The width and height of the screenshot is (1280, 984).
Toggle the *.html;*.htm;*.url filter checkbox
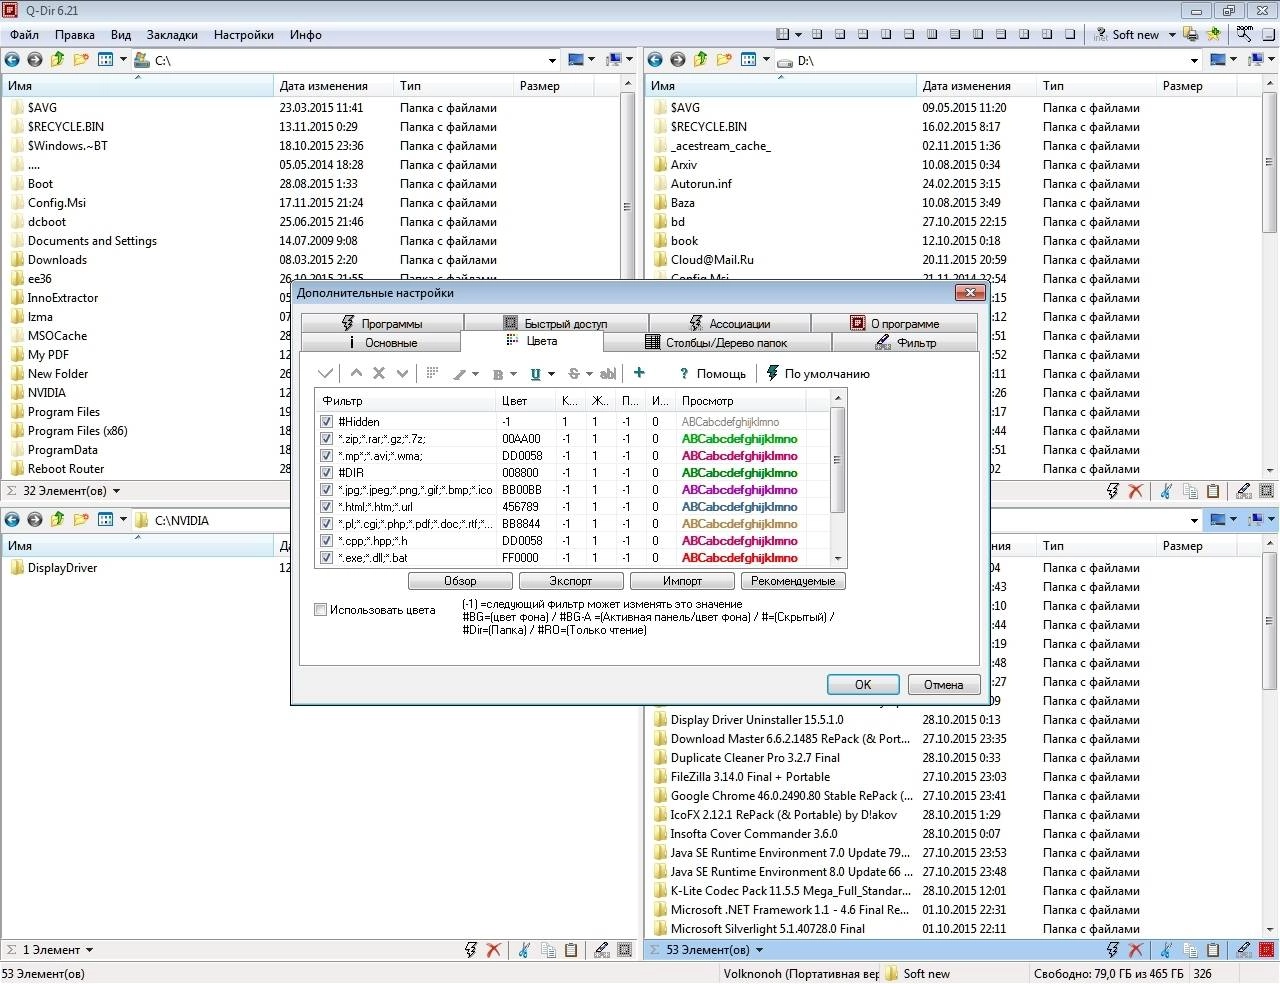point(326,507)
